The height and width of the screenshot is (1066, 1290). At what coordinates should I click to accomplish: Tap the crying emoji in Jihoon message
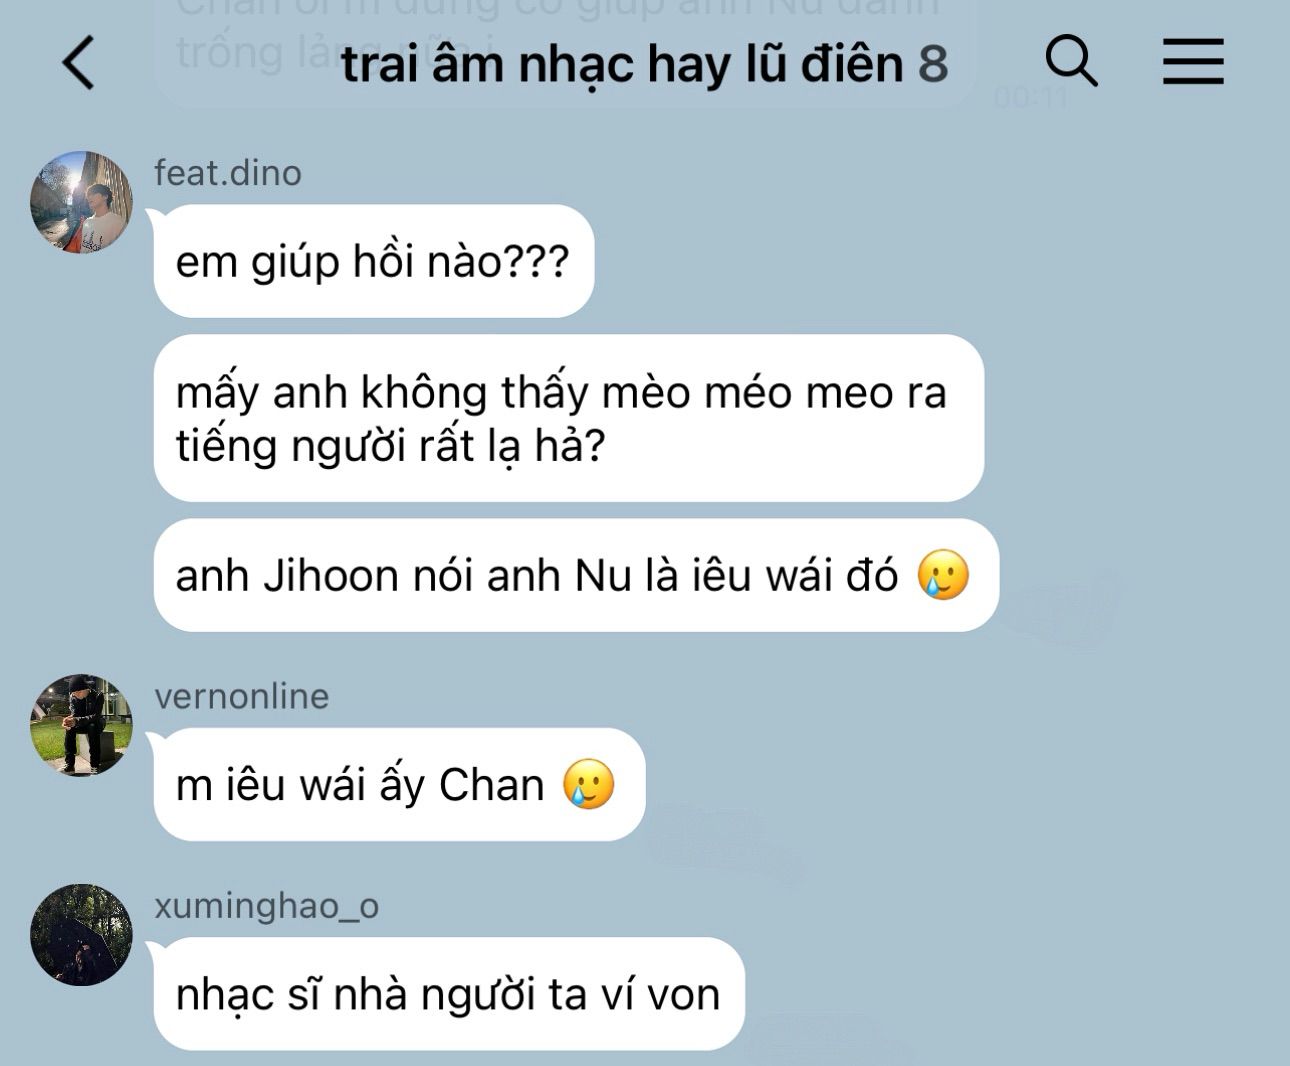(943, 575)
